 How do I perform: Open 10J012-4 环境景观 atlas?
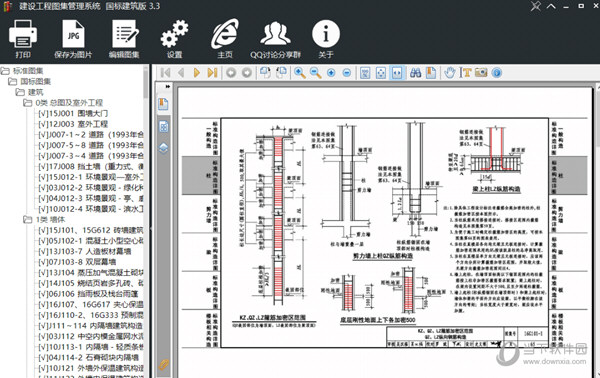point(91,209)
